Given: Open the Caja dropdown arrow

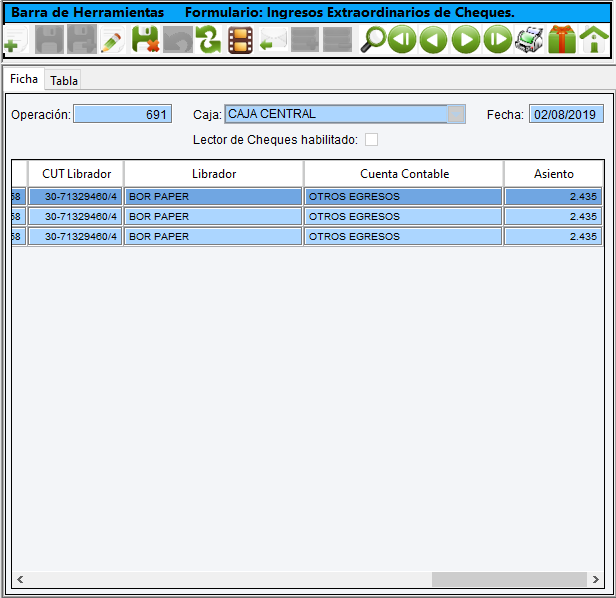Looking at the screenshot, I should [x=456, y=114].
